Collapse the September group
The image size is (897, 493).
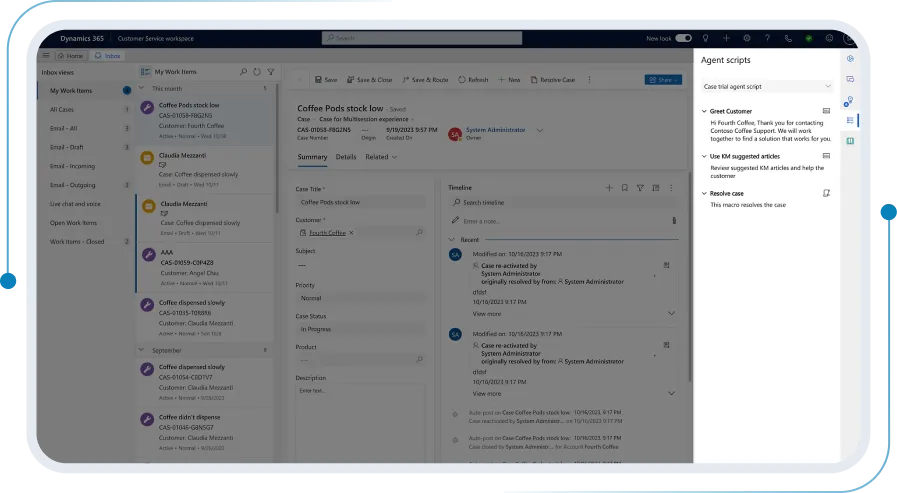[141, 349]
